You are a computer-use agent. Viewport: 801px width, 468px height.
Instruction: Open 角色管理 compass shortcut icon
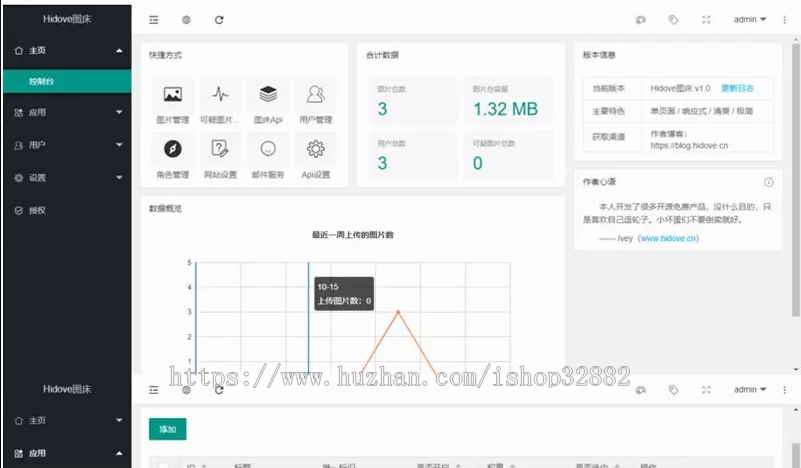click(x=173, y=149)
